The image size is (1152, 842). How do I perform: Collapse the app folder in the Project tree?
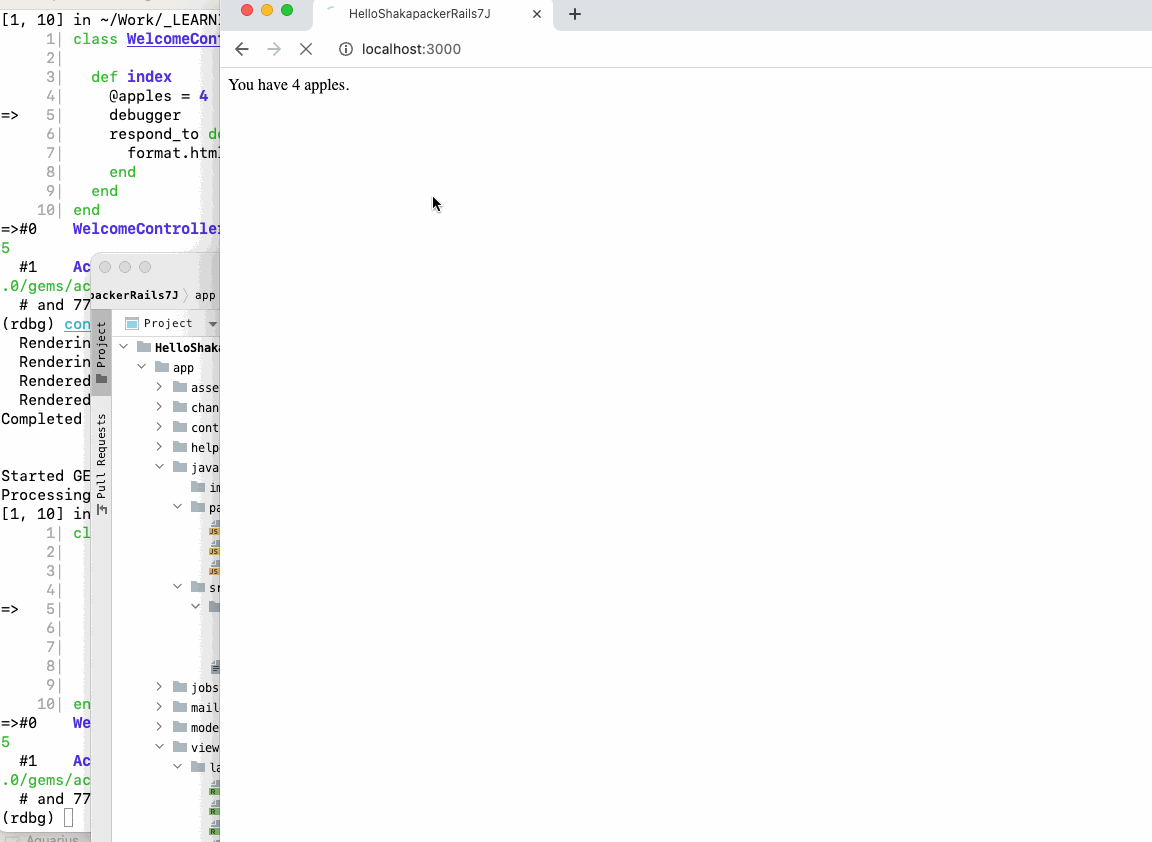(141, 367)
